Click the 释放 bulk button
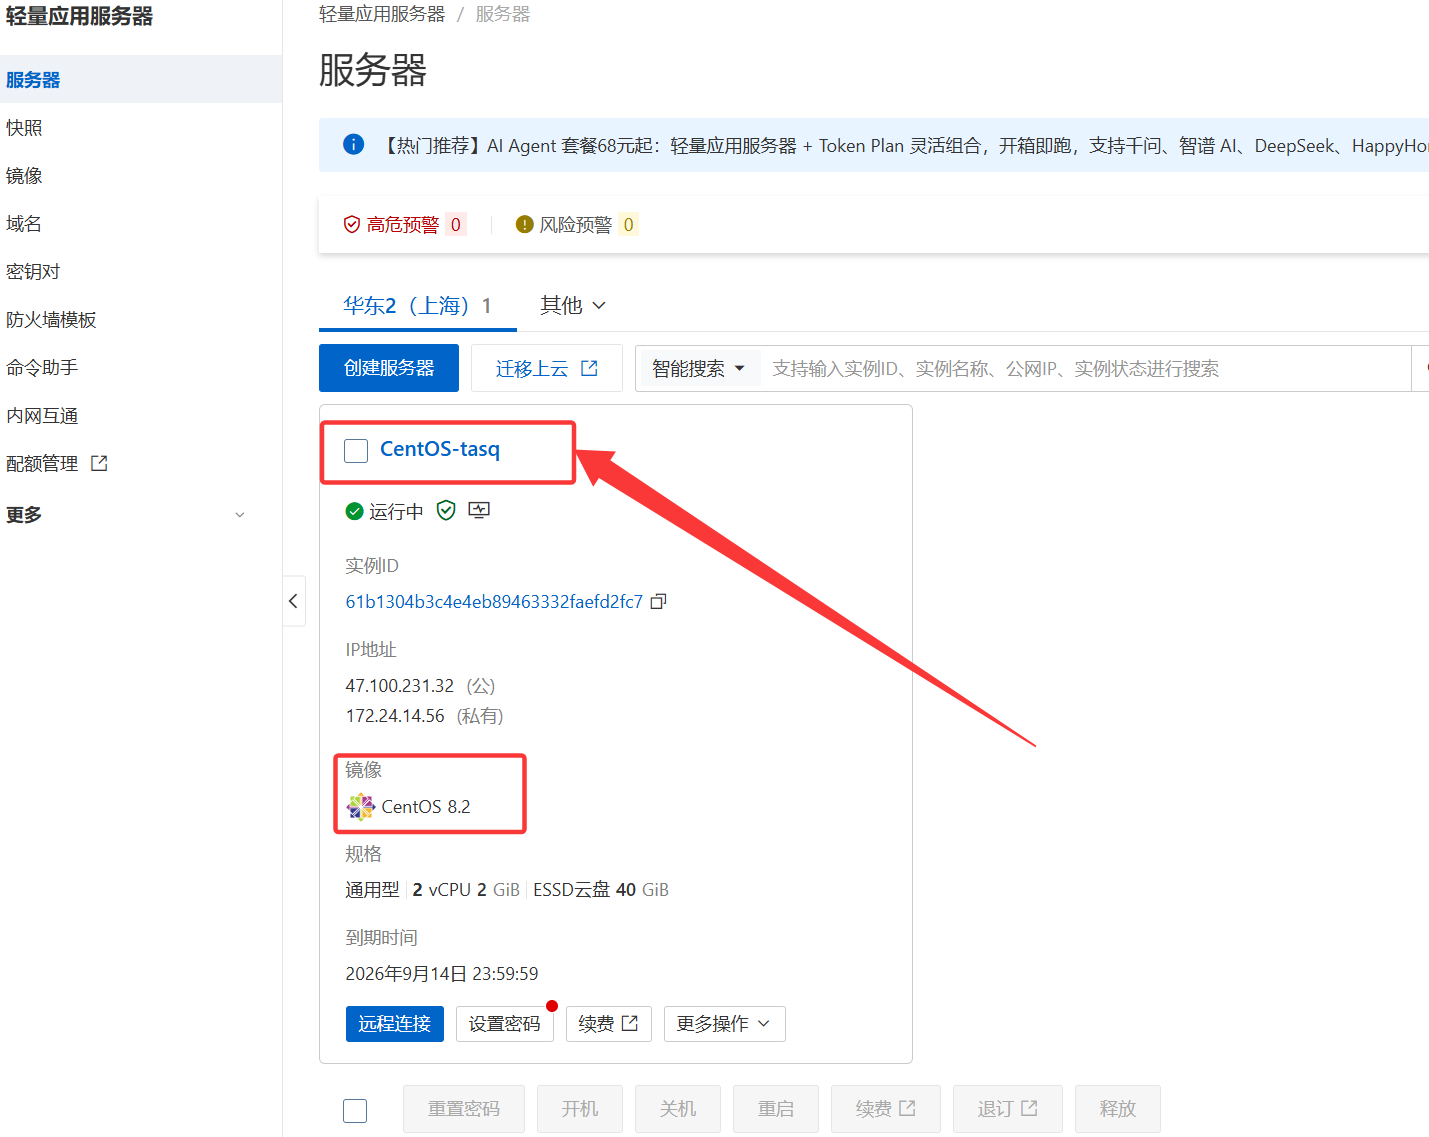This screenshot has width=1429, height=1137. (1117, 1108)
